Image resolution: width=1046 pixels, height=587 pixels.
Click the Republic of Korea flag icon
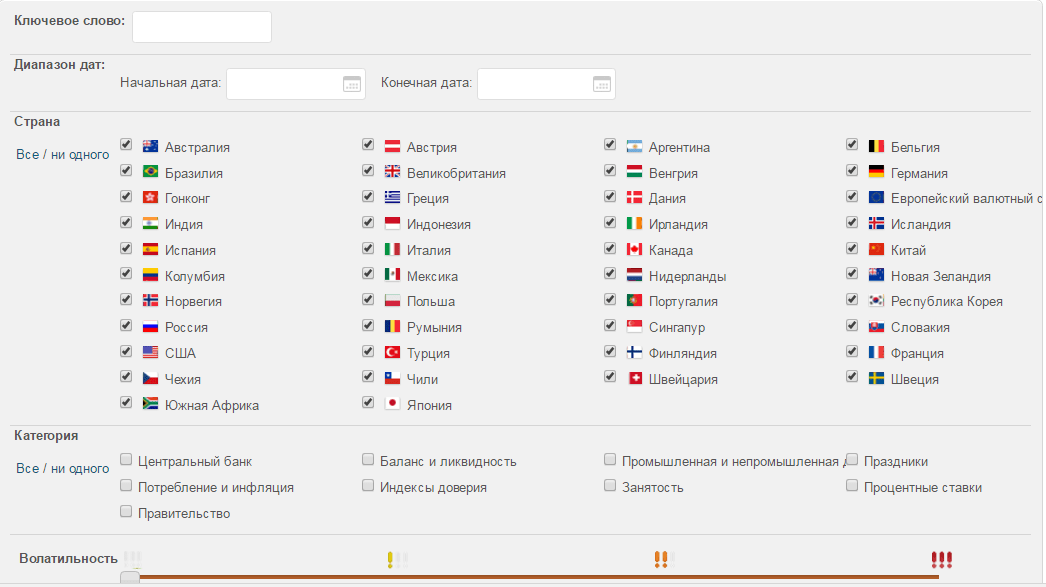coord(876,301)
